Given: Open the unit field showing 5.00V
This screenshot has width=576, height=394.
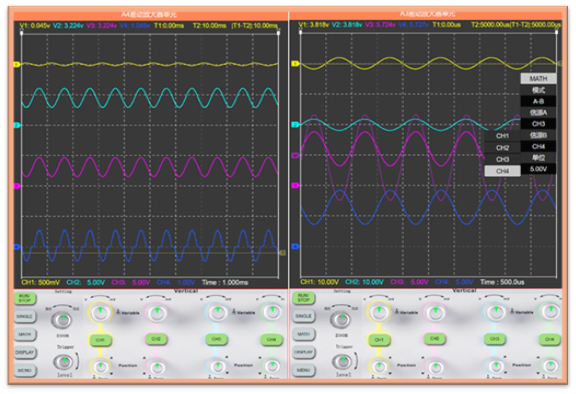Looking at the screenshot, I should click(538, 169).
